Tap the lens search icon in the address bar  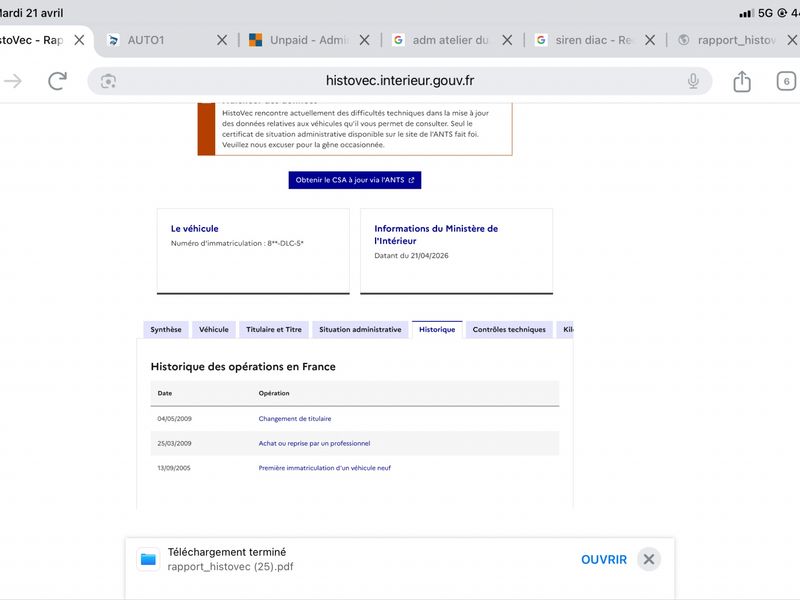(108, 81)
